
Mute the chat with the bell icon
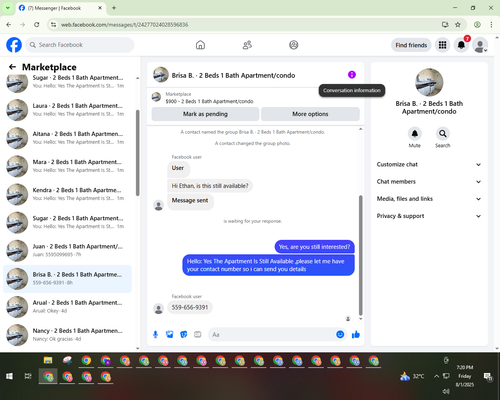point(415,134)
